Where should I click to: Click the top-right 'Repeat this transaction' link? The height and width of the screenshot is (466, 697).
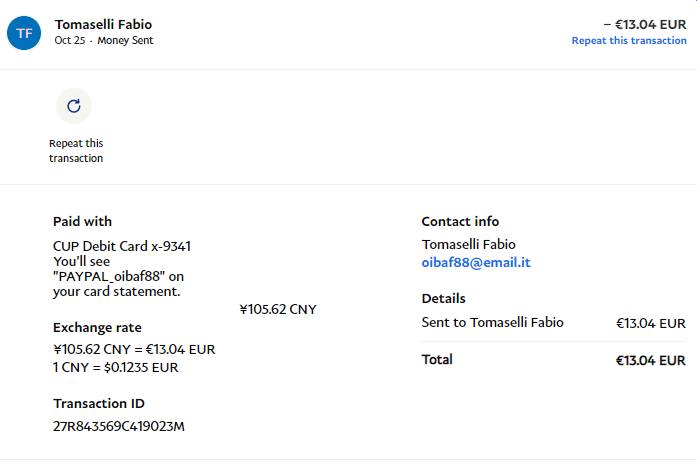629,41
